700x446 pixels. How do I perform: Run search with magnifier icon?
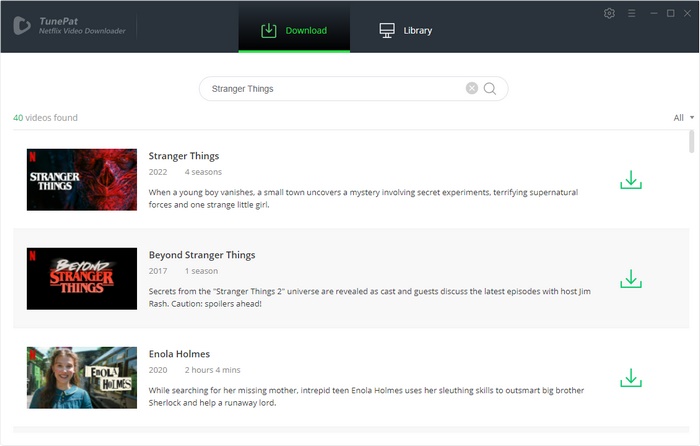(490, 89)
